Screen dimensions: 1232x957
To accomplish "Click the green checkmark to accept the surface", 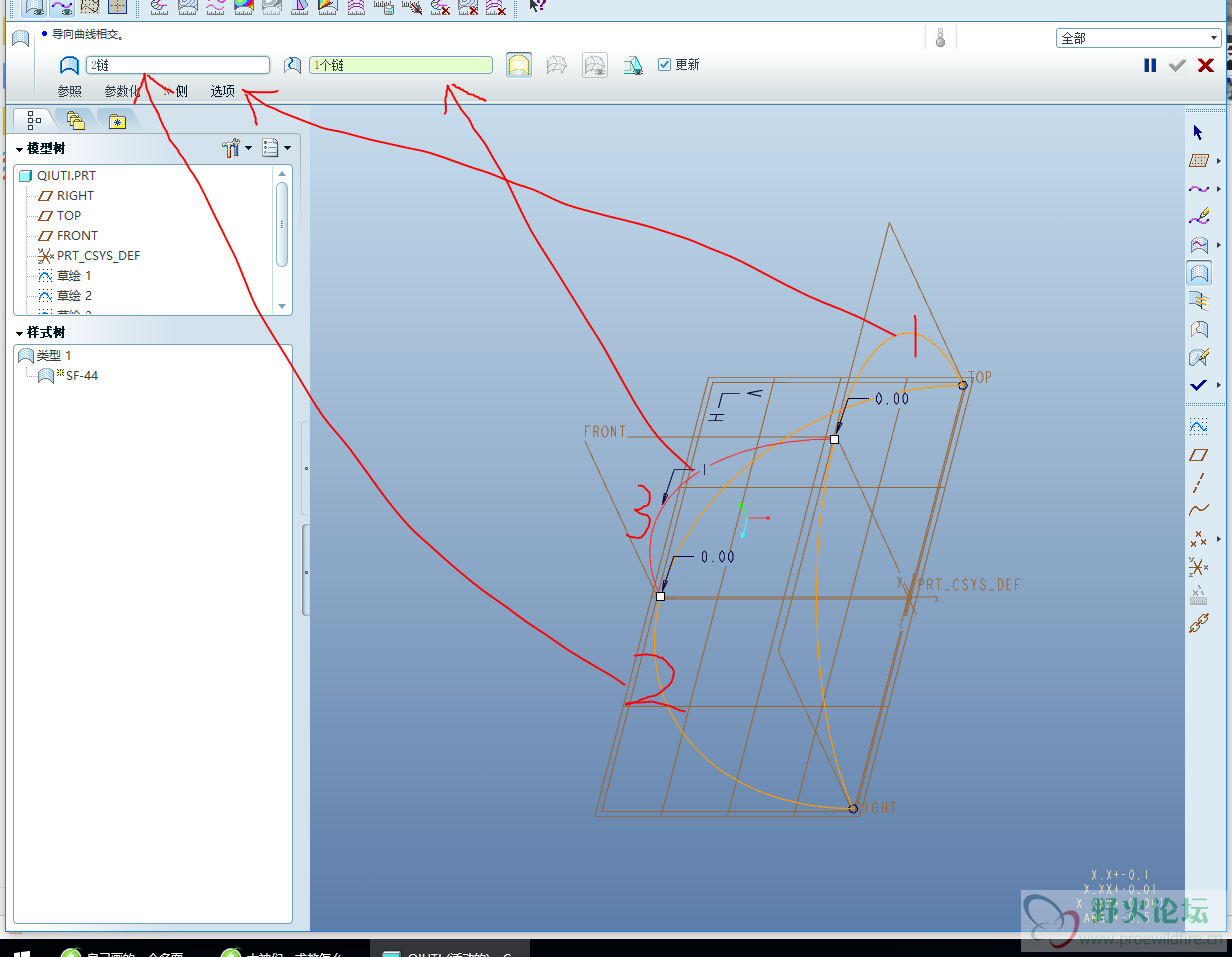I will tap(1177, 65).
